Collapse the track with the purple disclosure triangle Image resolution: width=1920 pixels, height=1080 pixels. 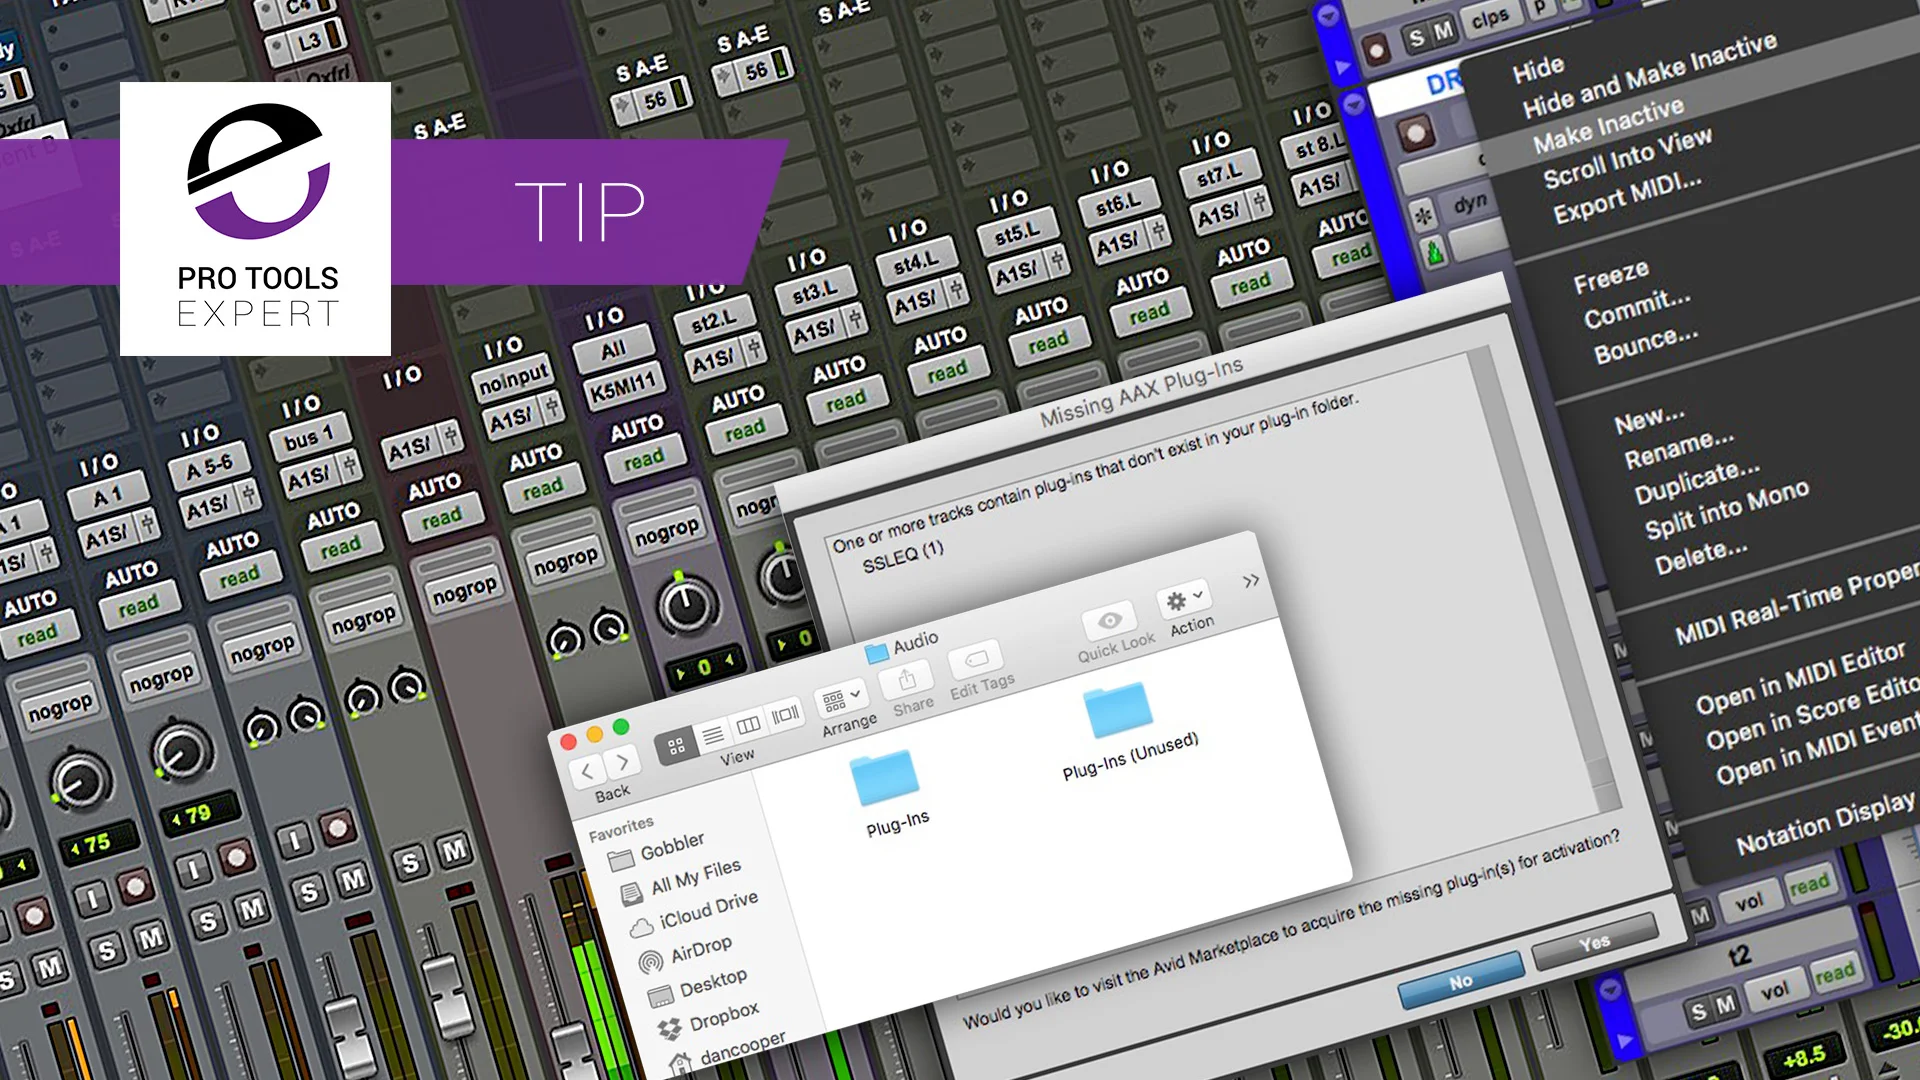coord(1353,103)
